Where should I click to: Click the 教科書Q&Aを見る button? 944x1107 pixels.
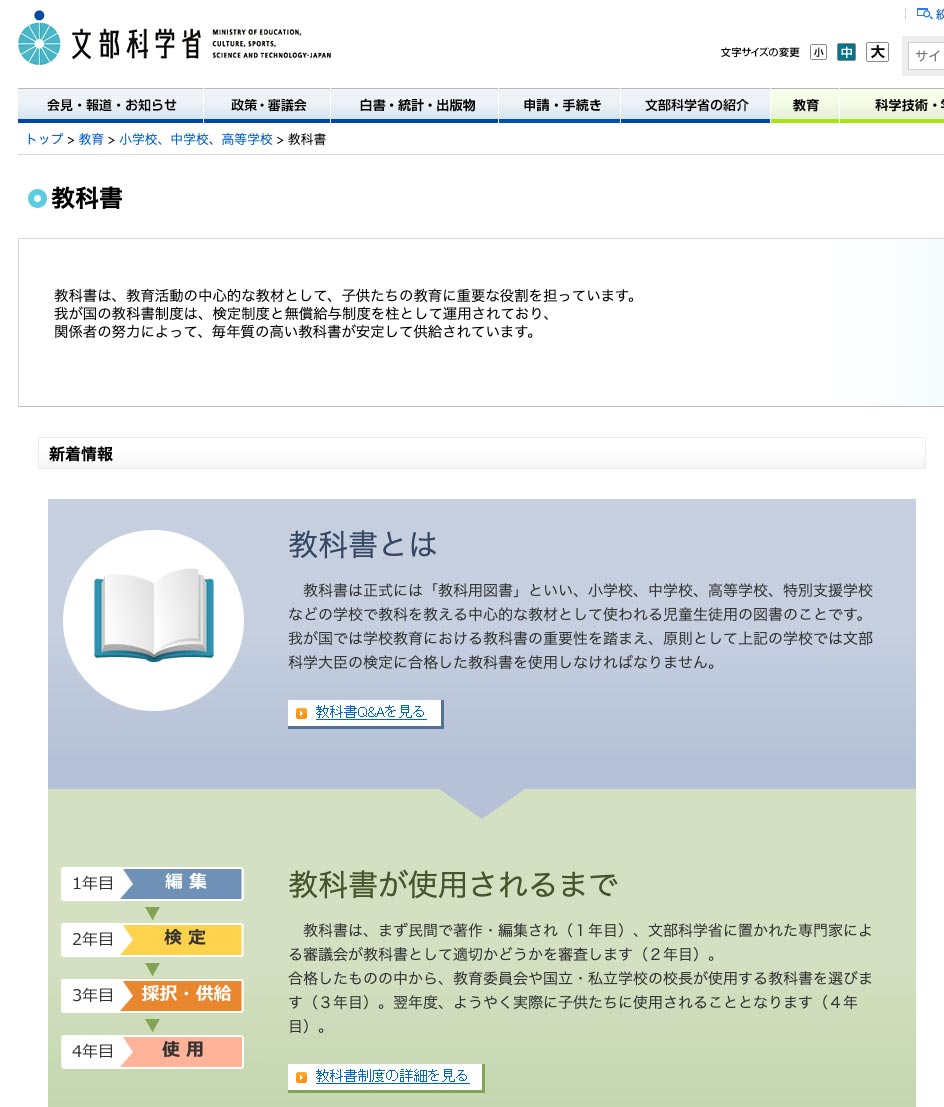(370, 712)
